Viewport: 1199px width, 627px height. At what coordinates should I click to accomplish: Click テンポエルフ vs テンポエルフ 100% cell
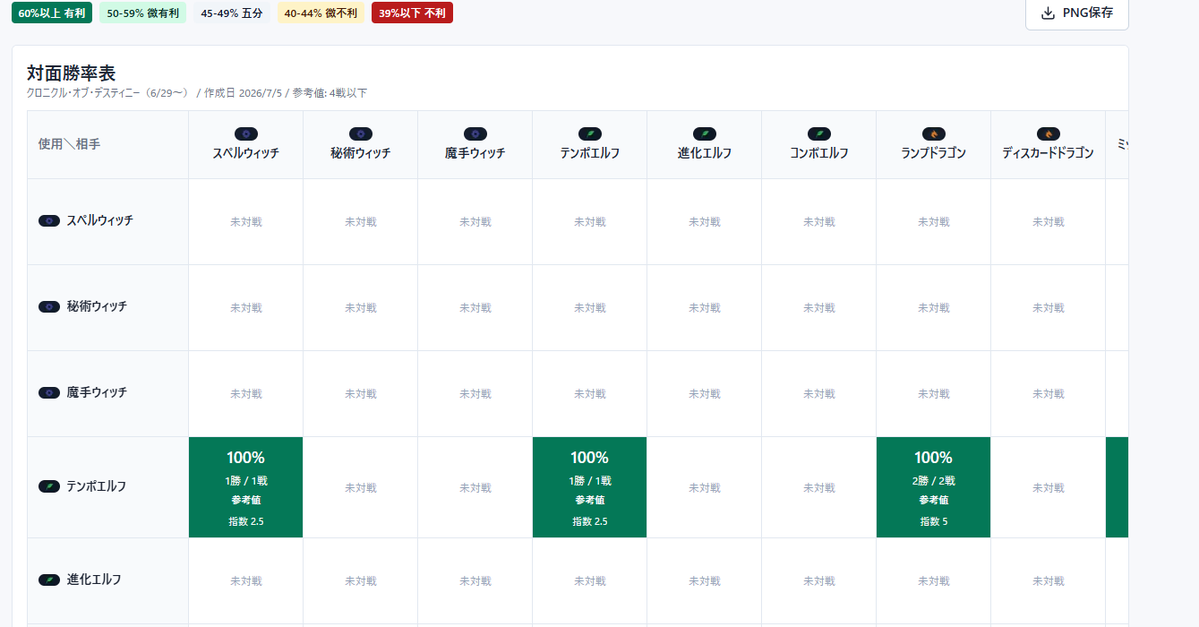(590, 487)
